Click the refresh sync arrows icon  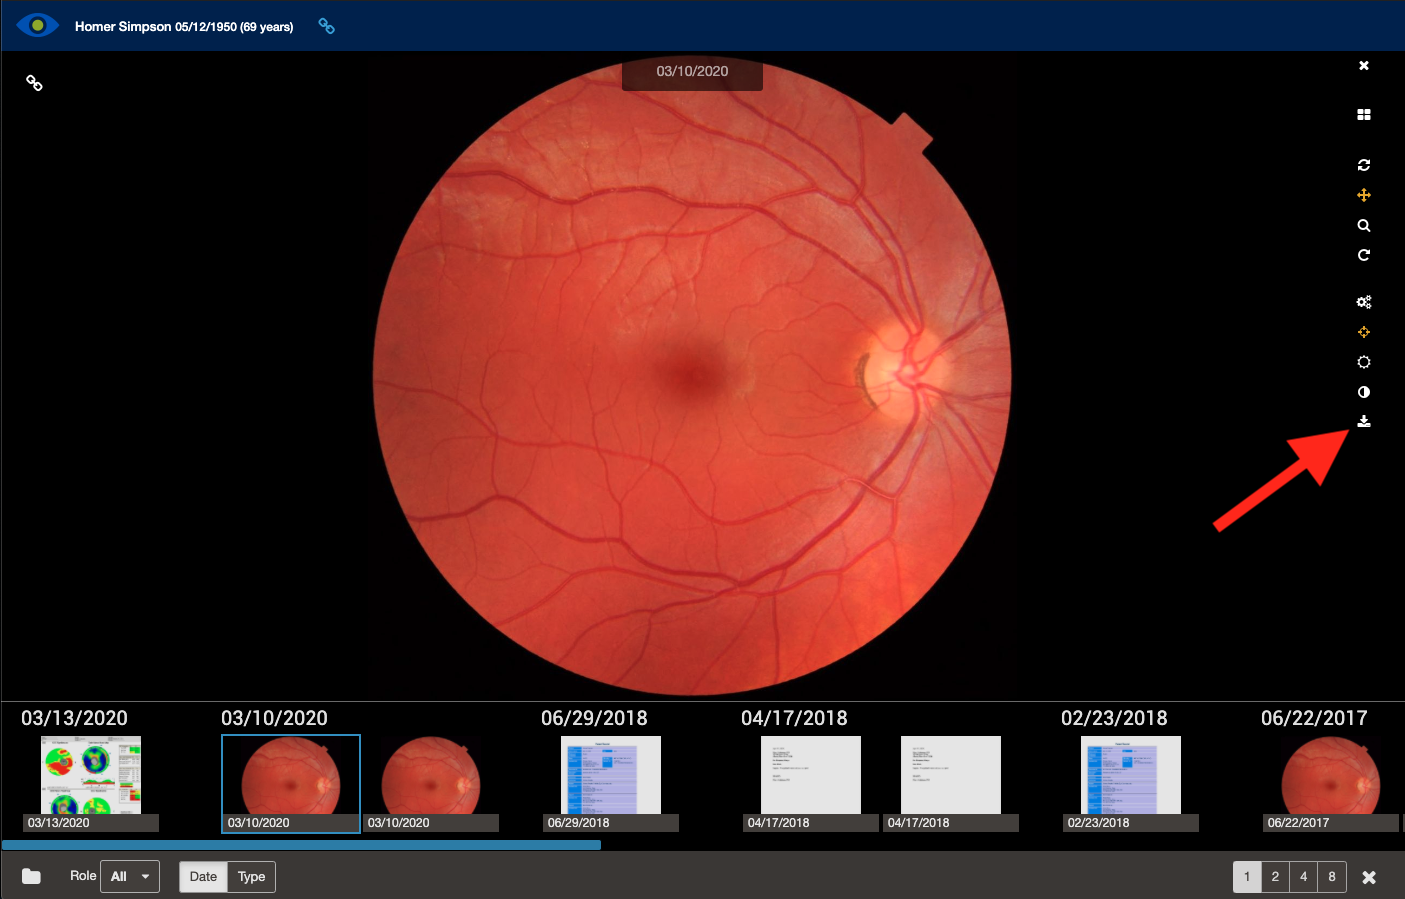click(x=1363, y=165)
